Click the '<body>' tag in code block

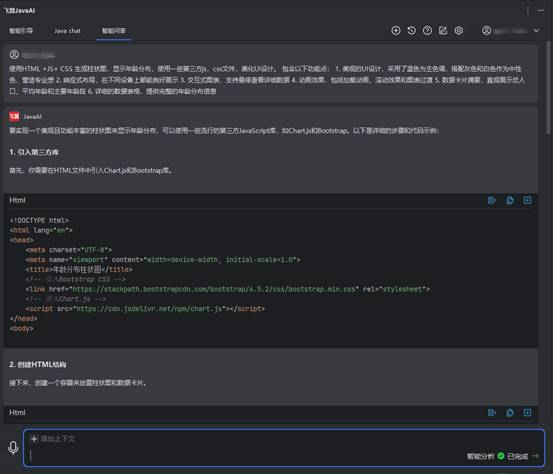(x=22, y=328)
